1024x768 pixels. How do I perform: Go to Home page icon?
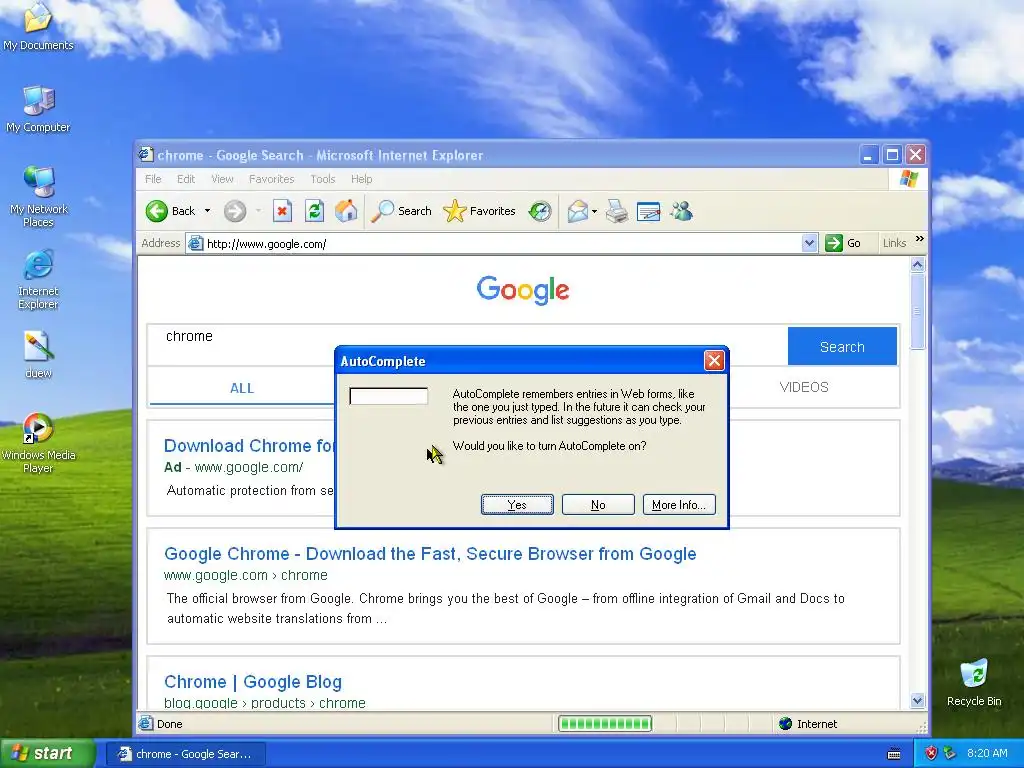(x=346, y=211)
